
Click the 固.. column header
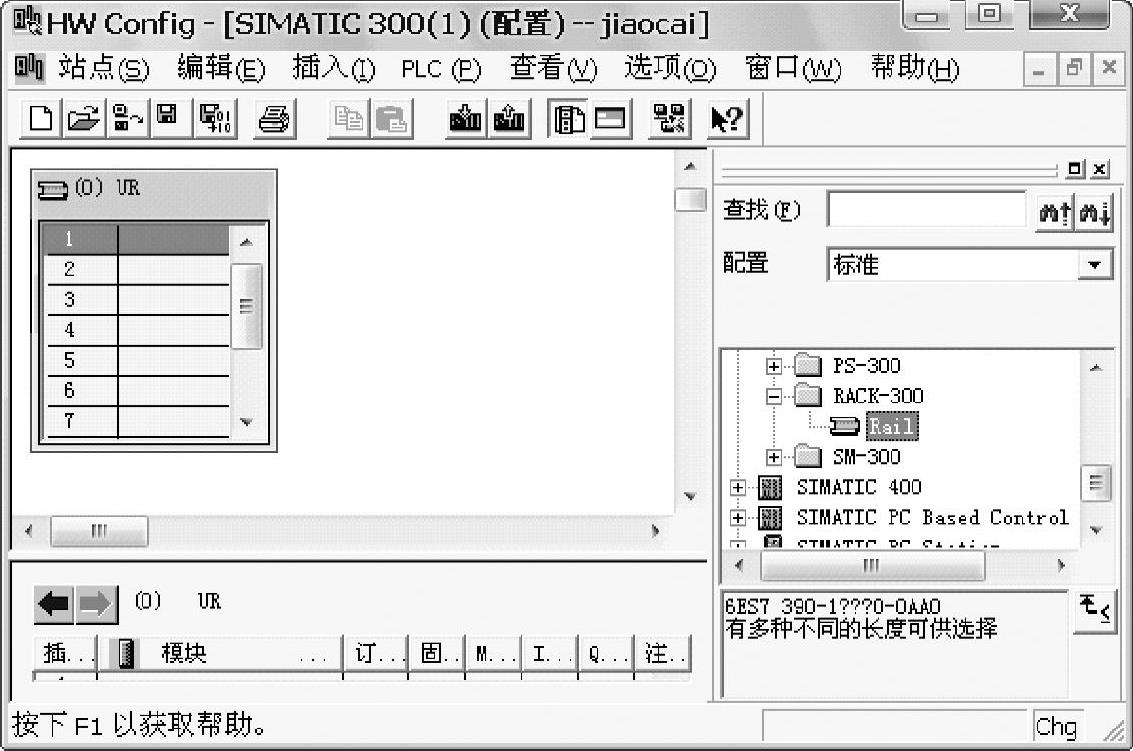[438, 654]
